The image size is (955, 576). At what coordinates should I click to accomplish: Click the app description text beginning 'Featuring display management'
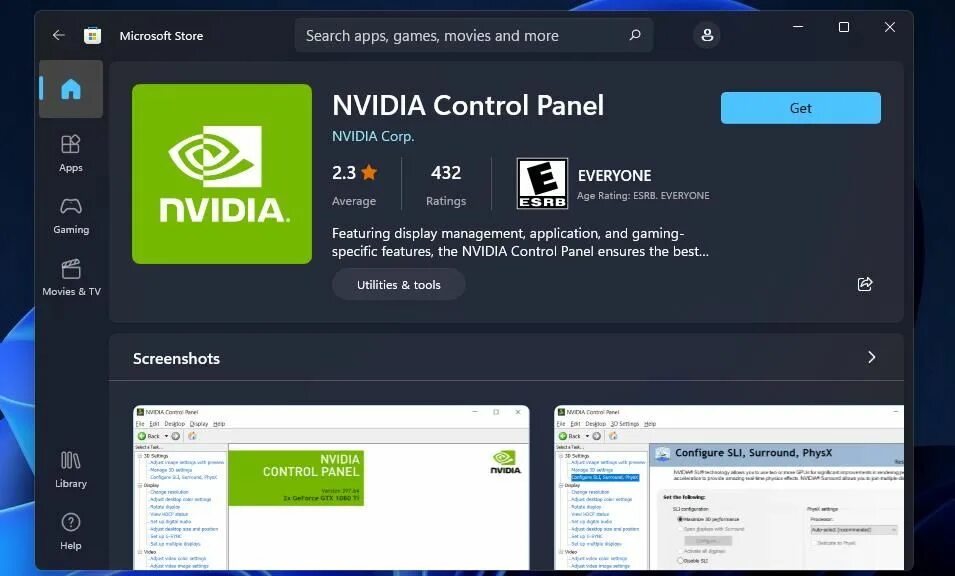click(520, 242)
